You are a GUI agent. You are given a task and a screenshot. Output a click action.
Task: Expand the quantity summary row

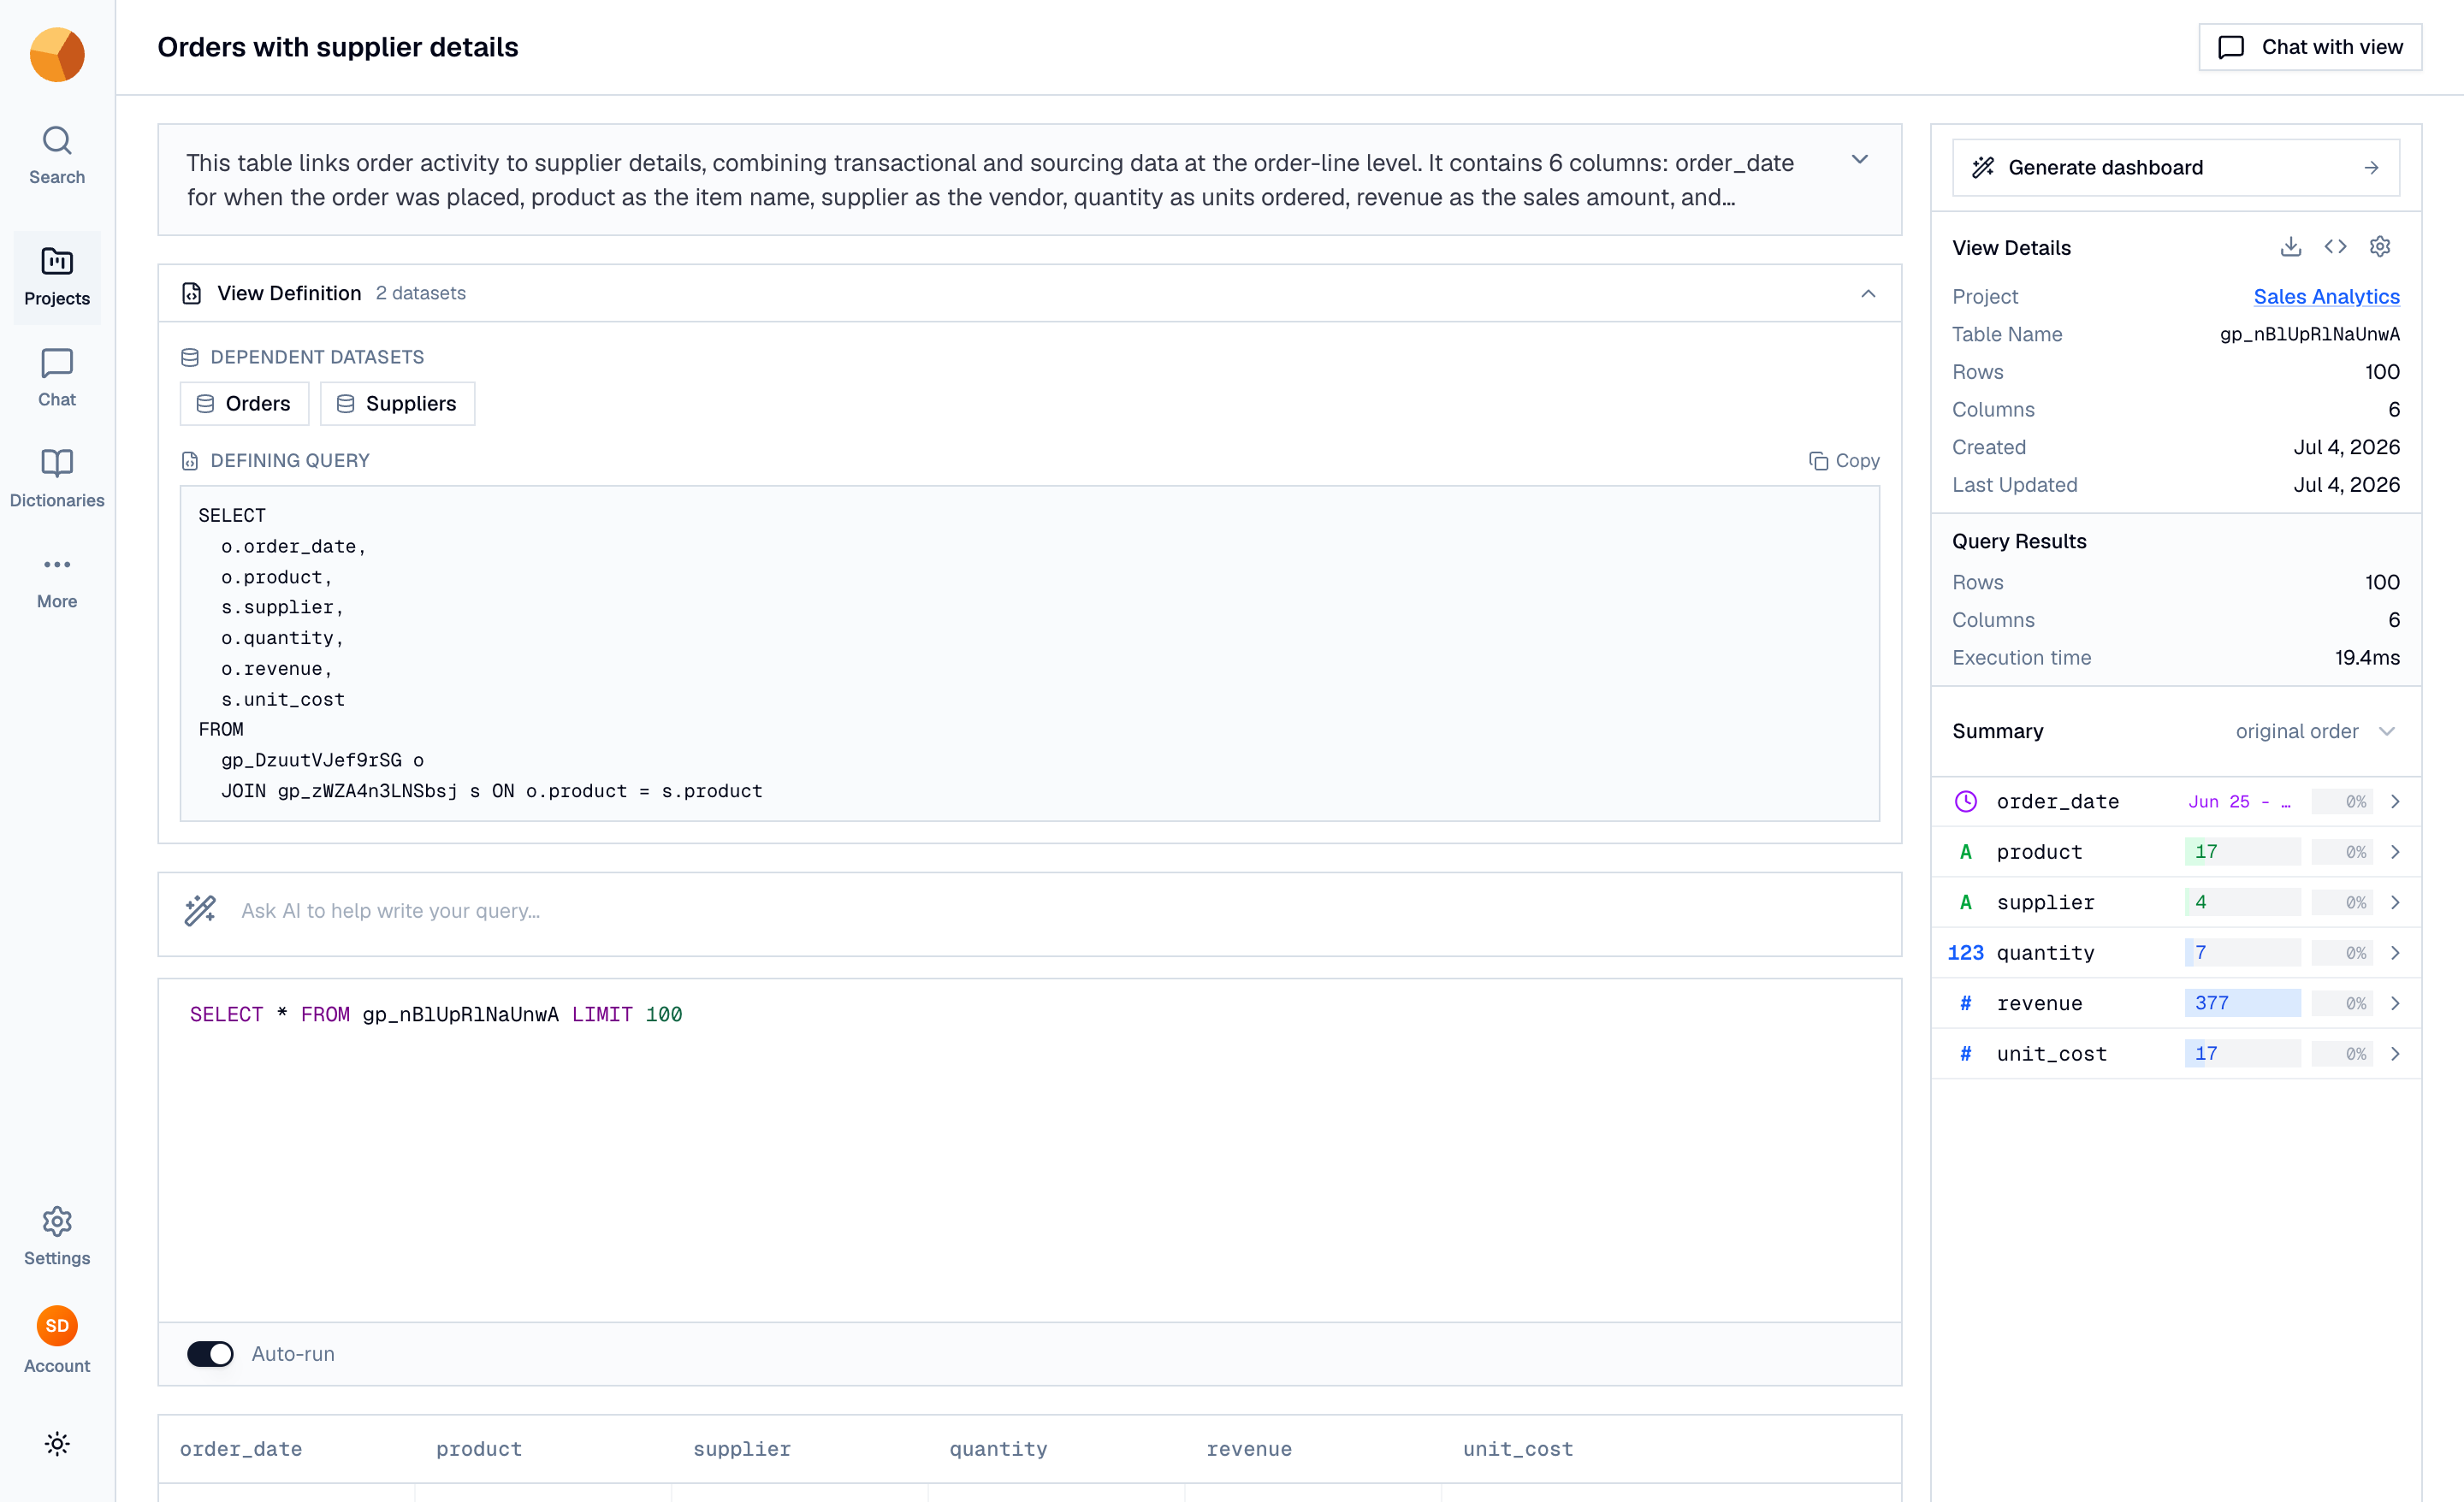[2394, 953]
